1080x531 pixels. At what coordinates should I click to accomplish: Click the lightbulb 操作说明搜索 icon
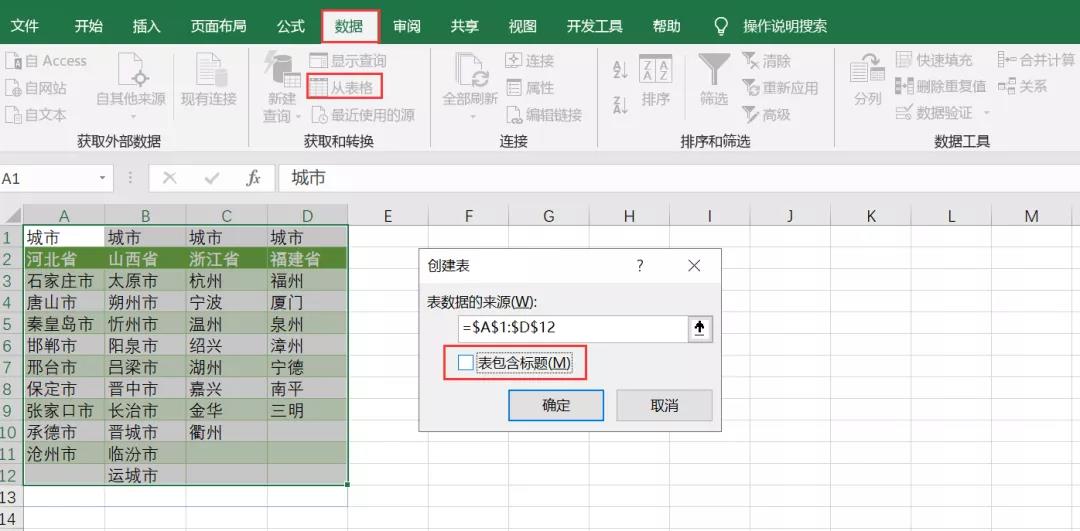click(720, 26)
